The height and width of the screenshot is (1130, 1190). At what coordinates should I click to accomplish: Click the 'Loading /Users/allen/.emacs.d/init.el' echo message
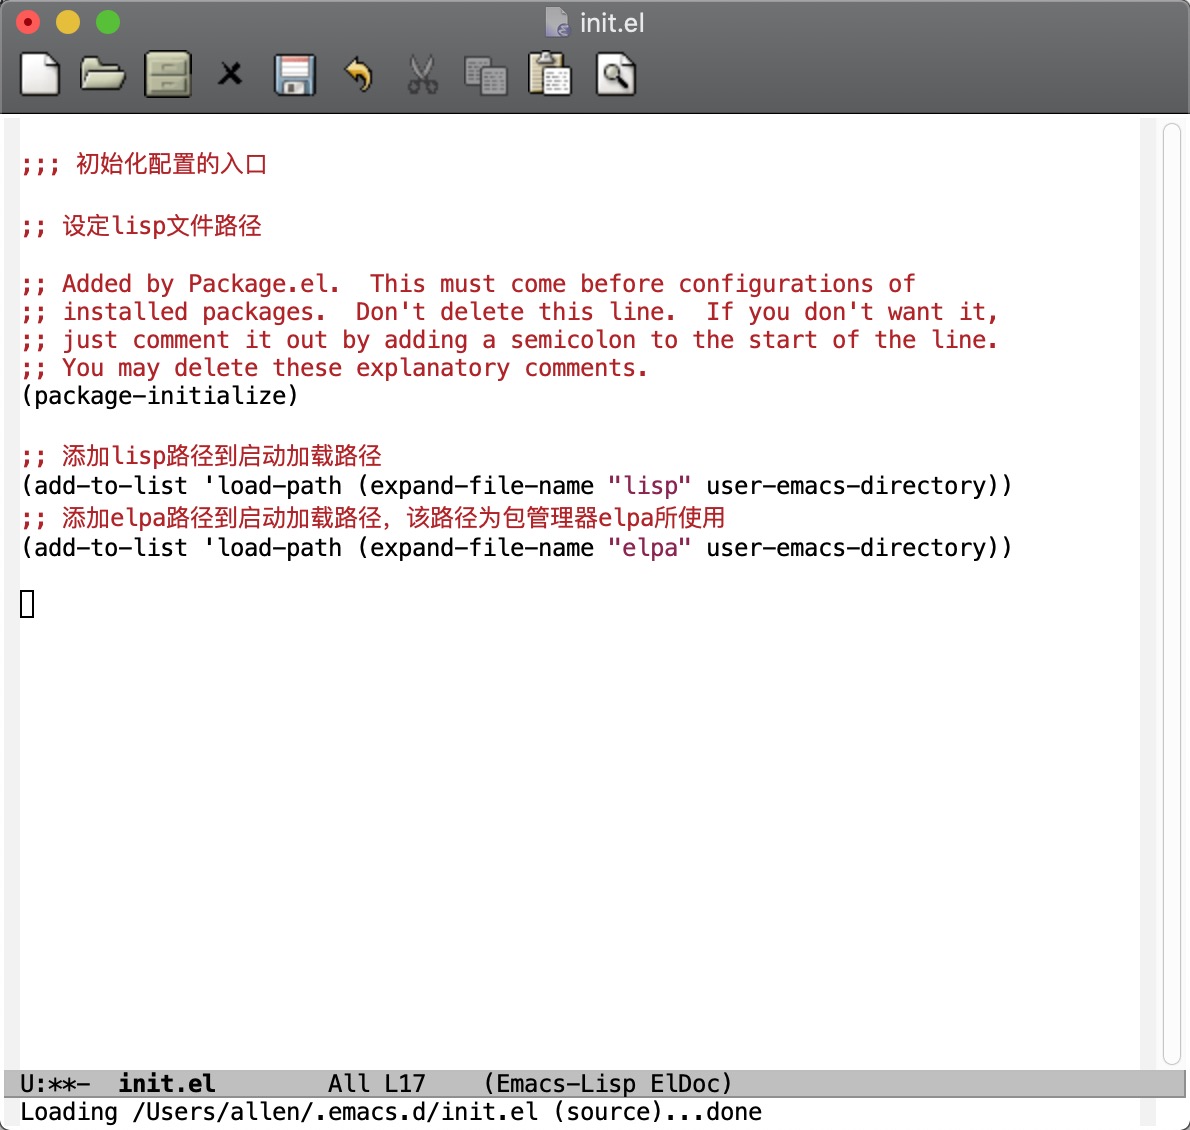[x=391, y=1112]
